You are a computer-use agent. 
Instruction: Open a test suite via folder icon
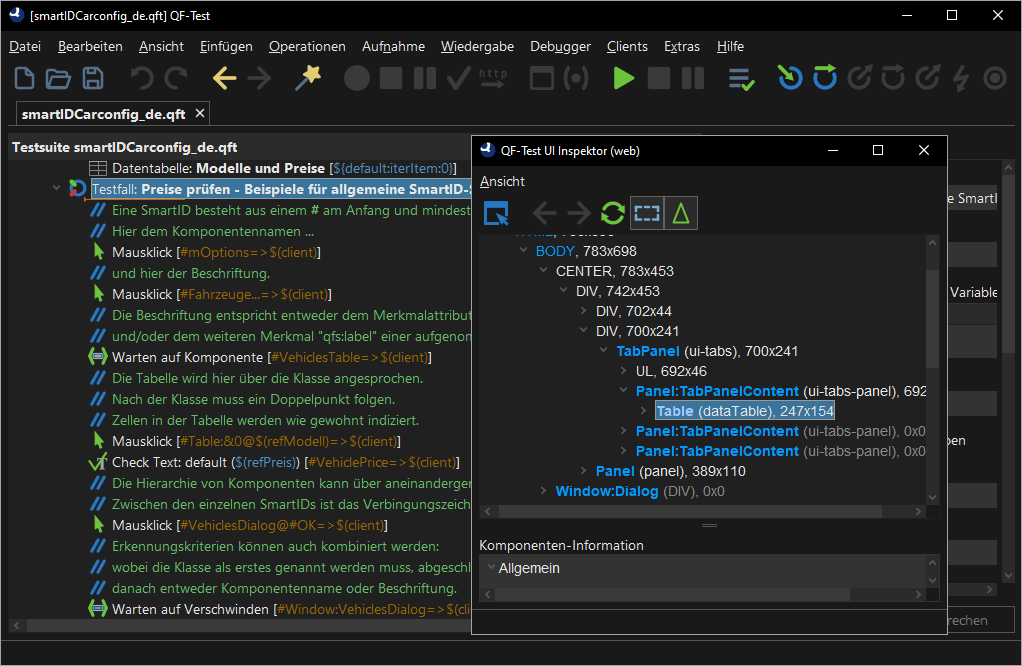point(58,78)
